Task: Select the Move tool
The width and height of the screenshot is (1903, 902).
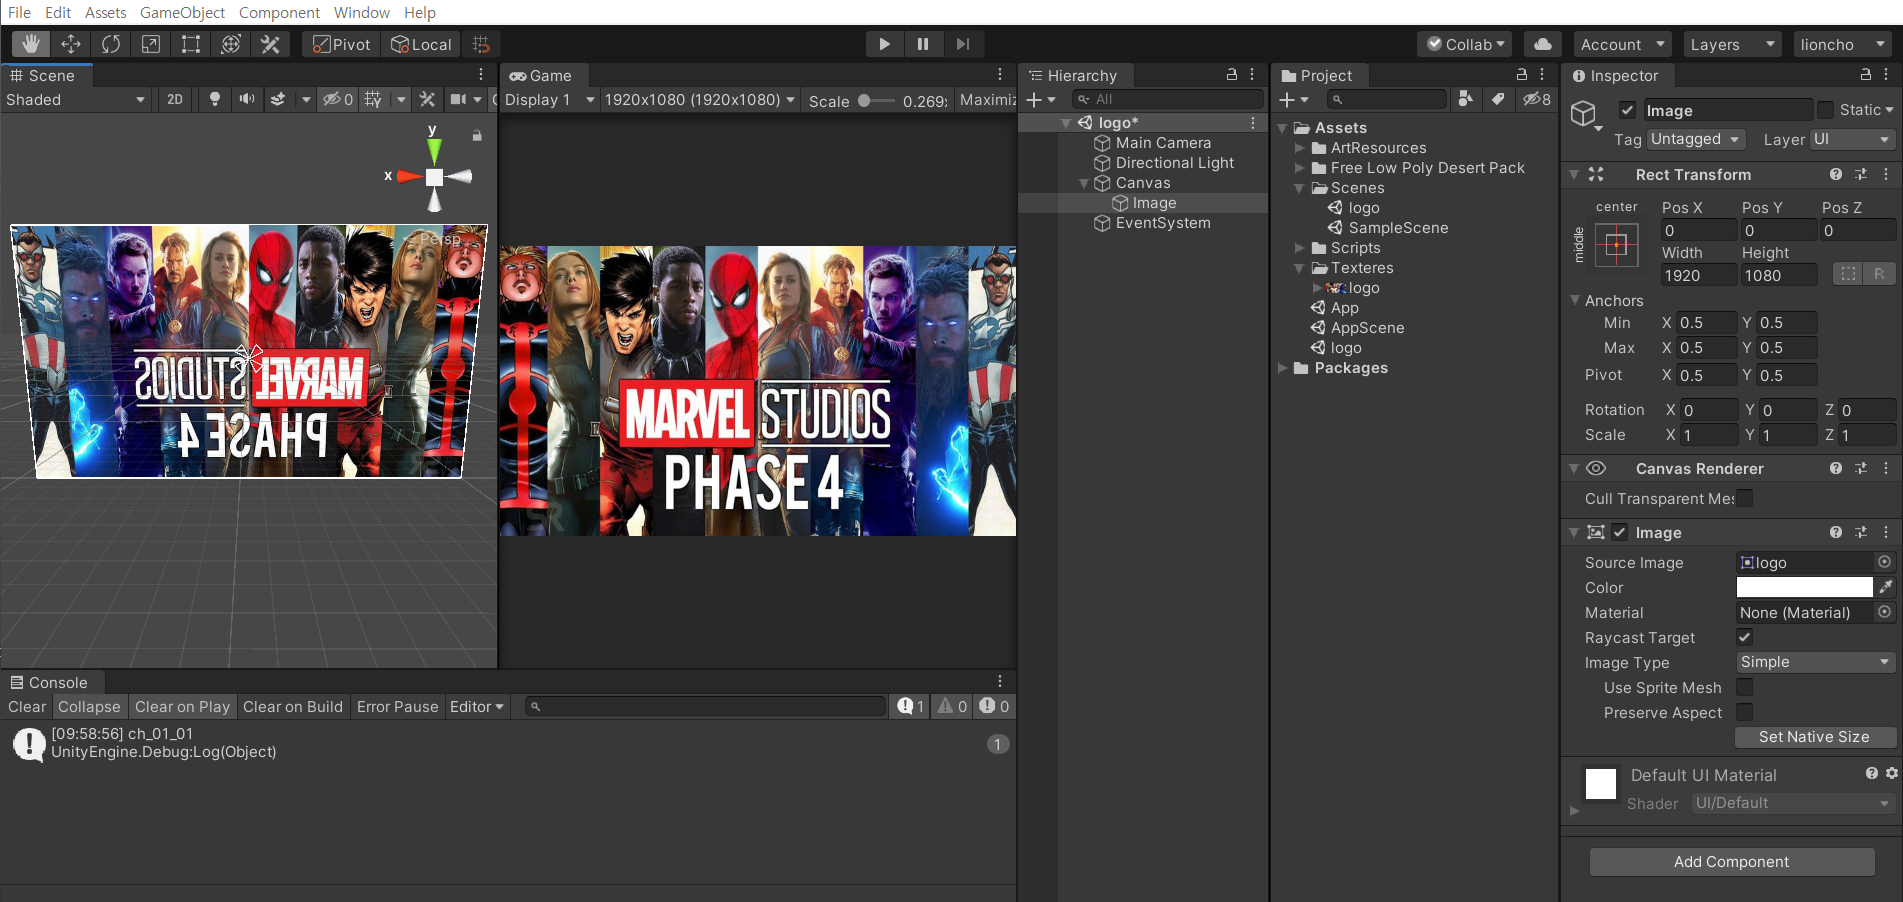Action: (x=71, y=44)
